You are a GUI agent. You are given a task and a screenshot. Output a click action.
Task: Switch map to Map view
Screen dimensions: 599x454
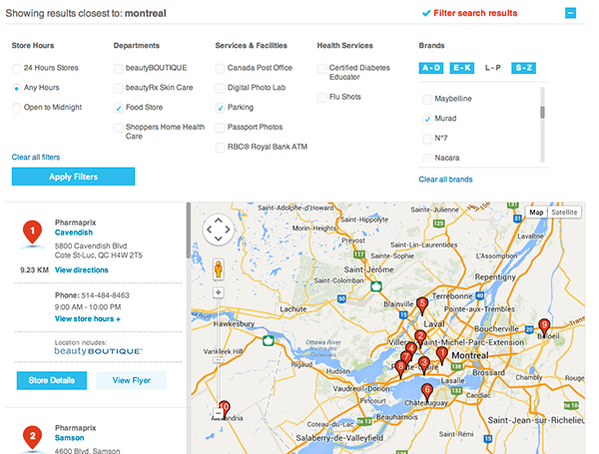click(536, 212)
